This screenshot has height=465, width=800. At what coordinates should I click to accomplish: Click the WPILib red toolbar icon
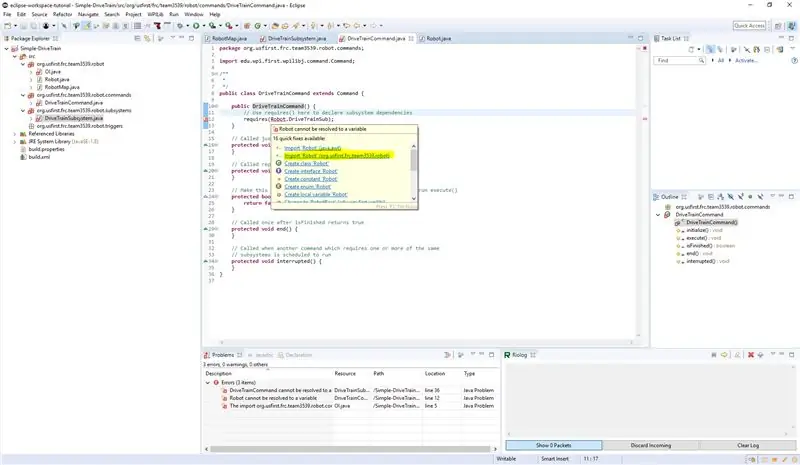(157, 26)
